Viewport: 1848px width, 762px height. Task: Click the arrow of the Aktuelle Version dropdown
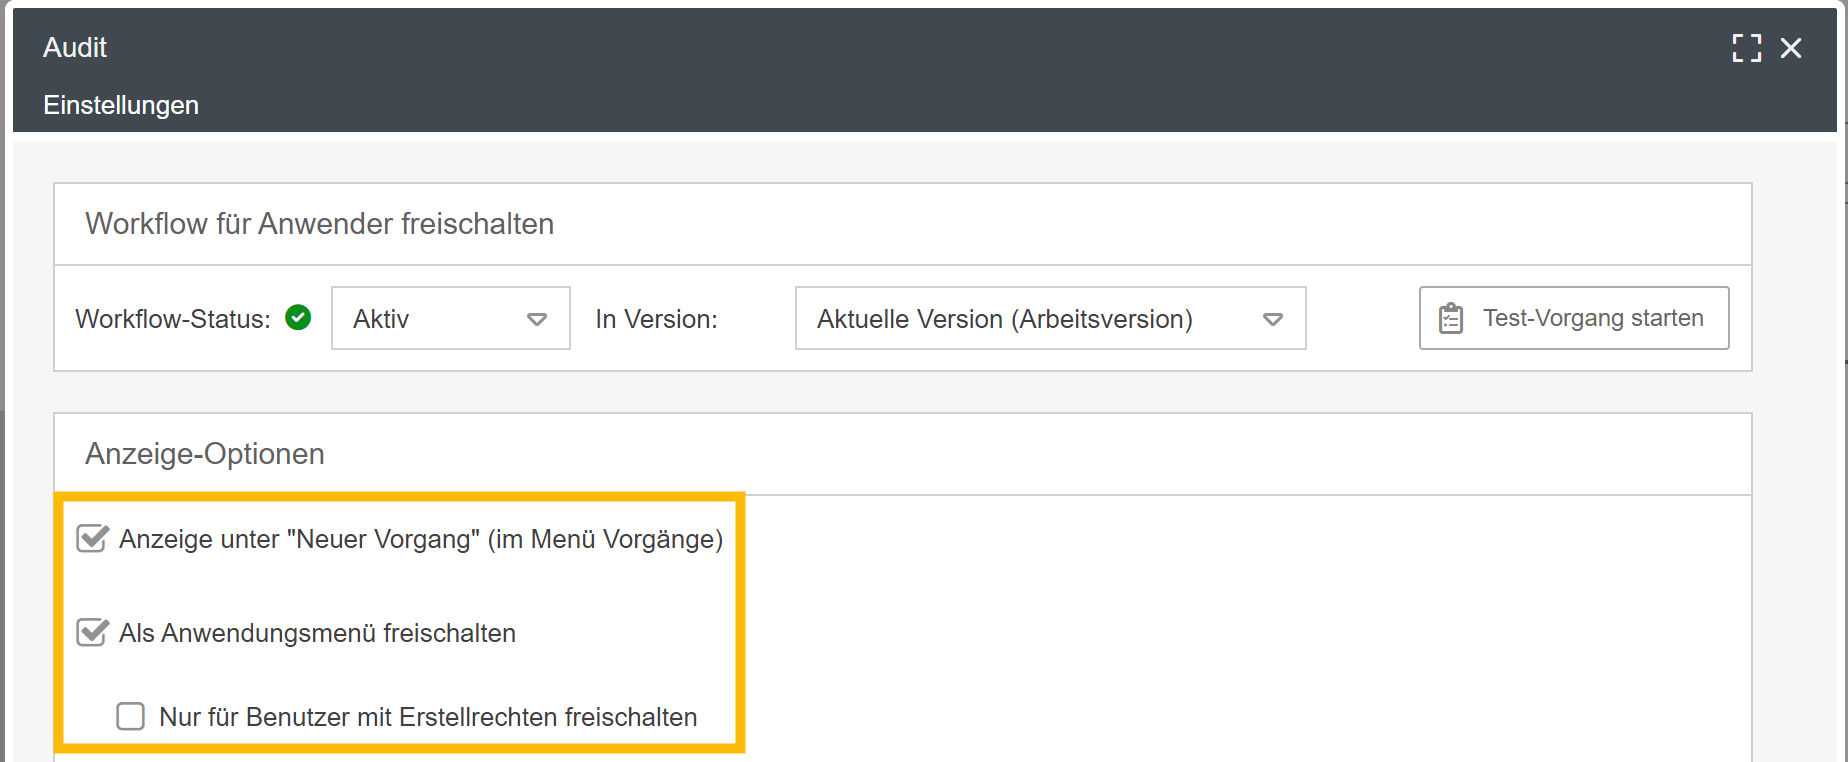pyautogui.click(x=1272, y=319)
